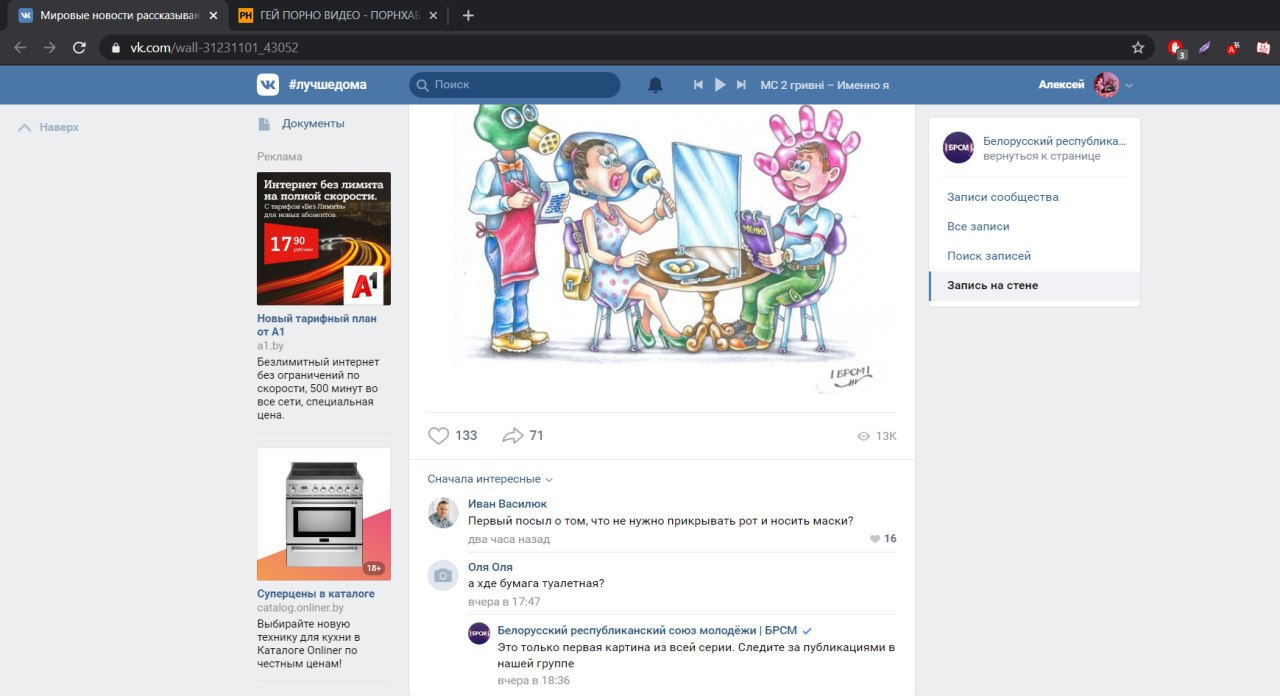Reload the page
Screen dimensions: 1280x696
coord(80,47)
